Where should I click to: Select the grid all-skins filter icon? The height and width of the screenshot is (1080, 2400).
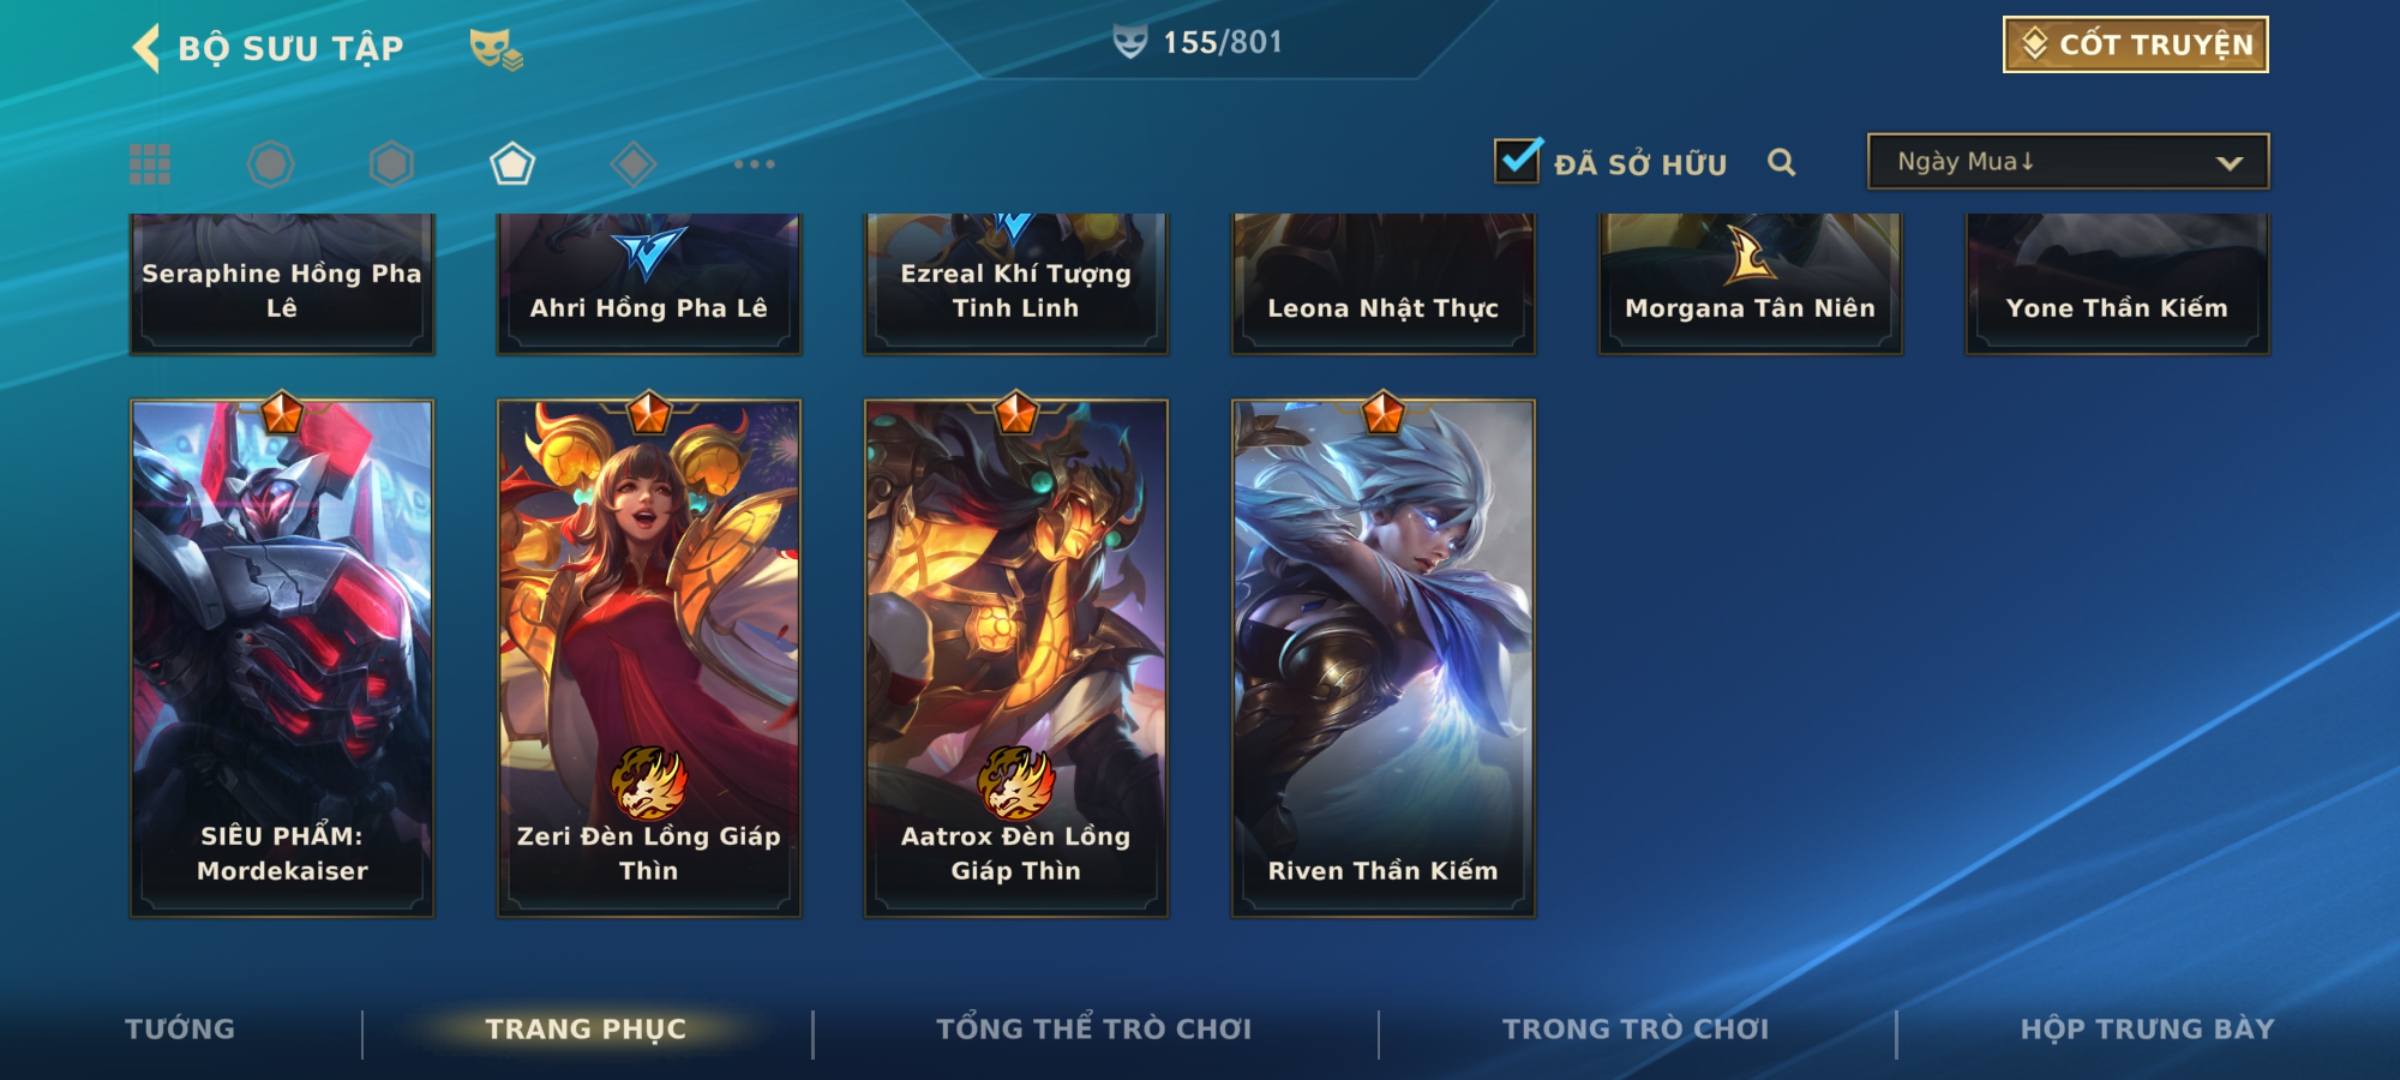pos(150,164)
